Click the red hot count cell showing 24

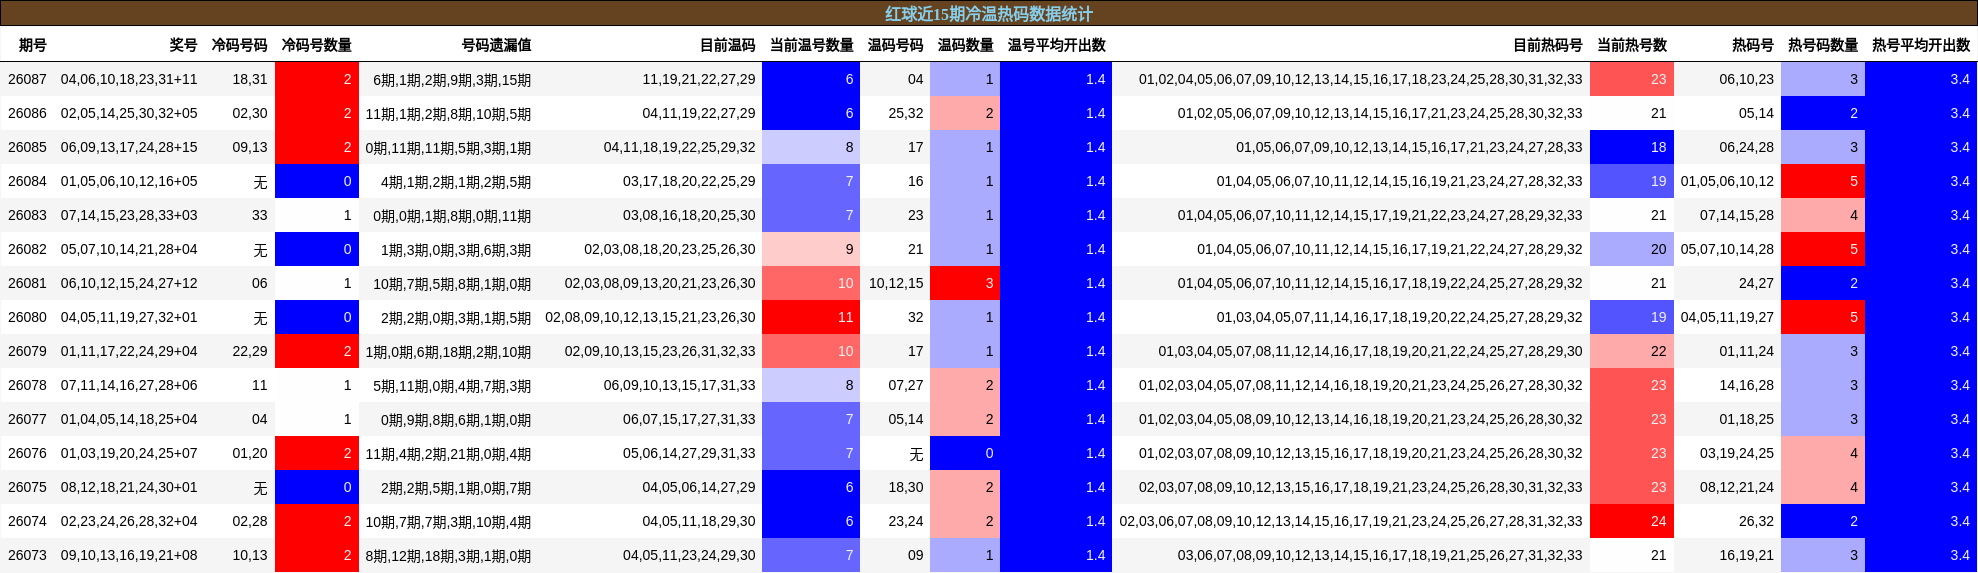click(x=1631, y=521)
